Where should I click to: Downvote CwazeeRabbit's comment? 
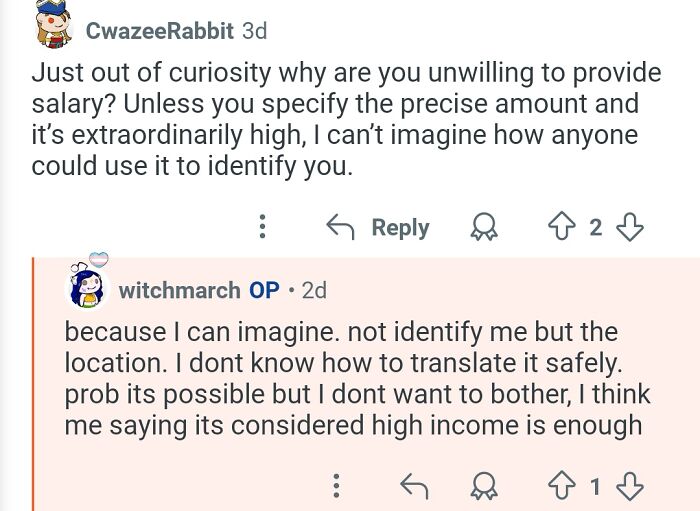pos(630,227)
